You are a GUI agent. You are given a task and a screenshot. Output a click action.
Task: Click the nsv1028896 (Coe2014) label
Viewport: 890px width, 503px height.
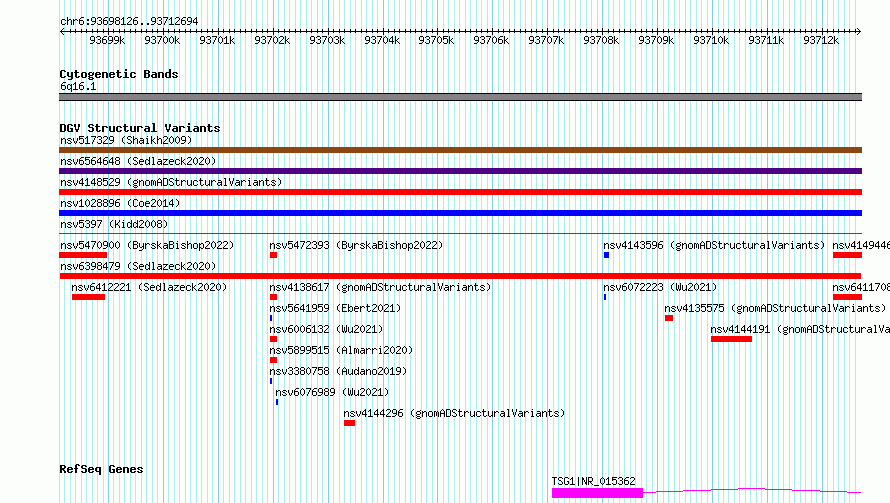pyautogui.click(x=120, y=203)
